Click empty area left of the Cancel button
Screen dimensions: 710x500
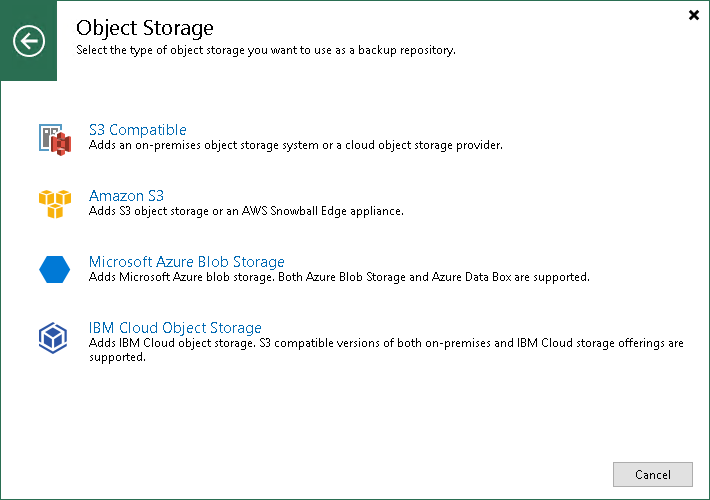[x=400, y=474]
